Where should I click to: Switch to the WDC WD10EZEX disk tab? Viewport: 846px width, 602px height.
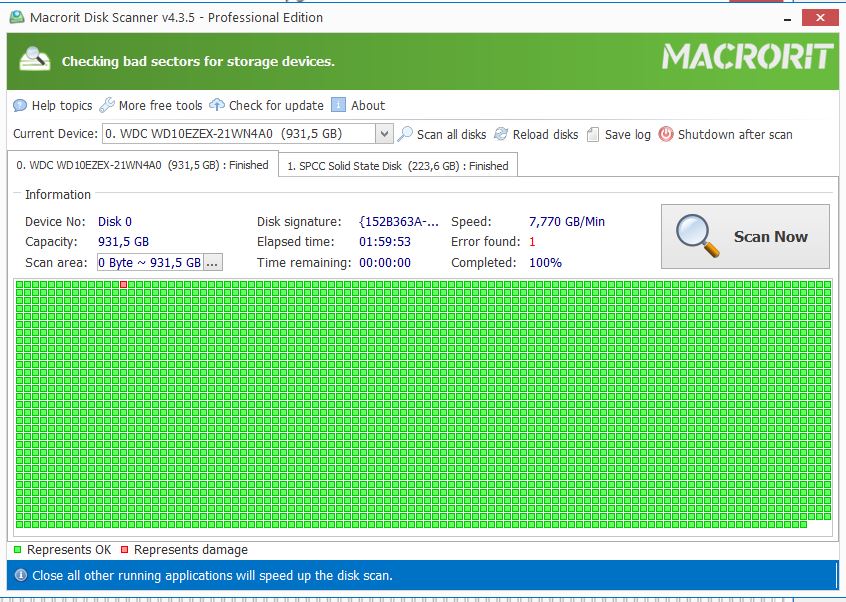[142, 165]
